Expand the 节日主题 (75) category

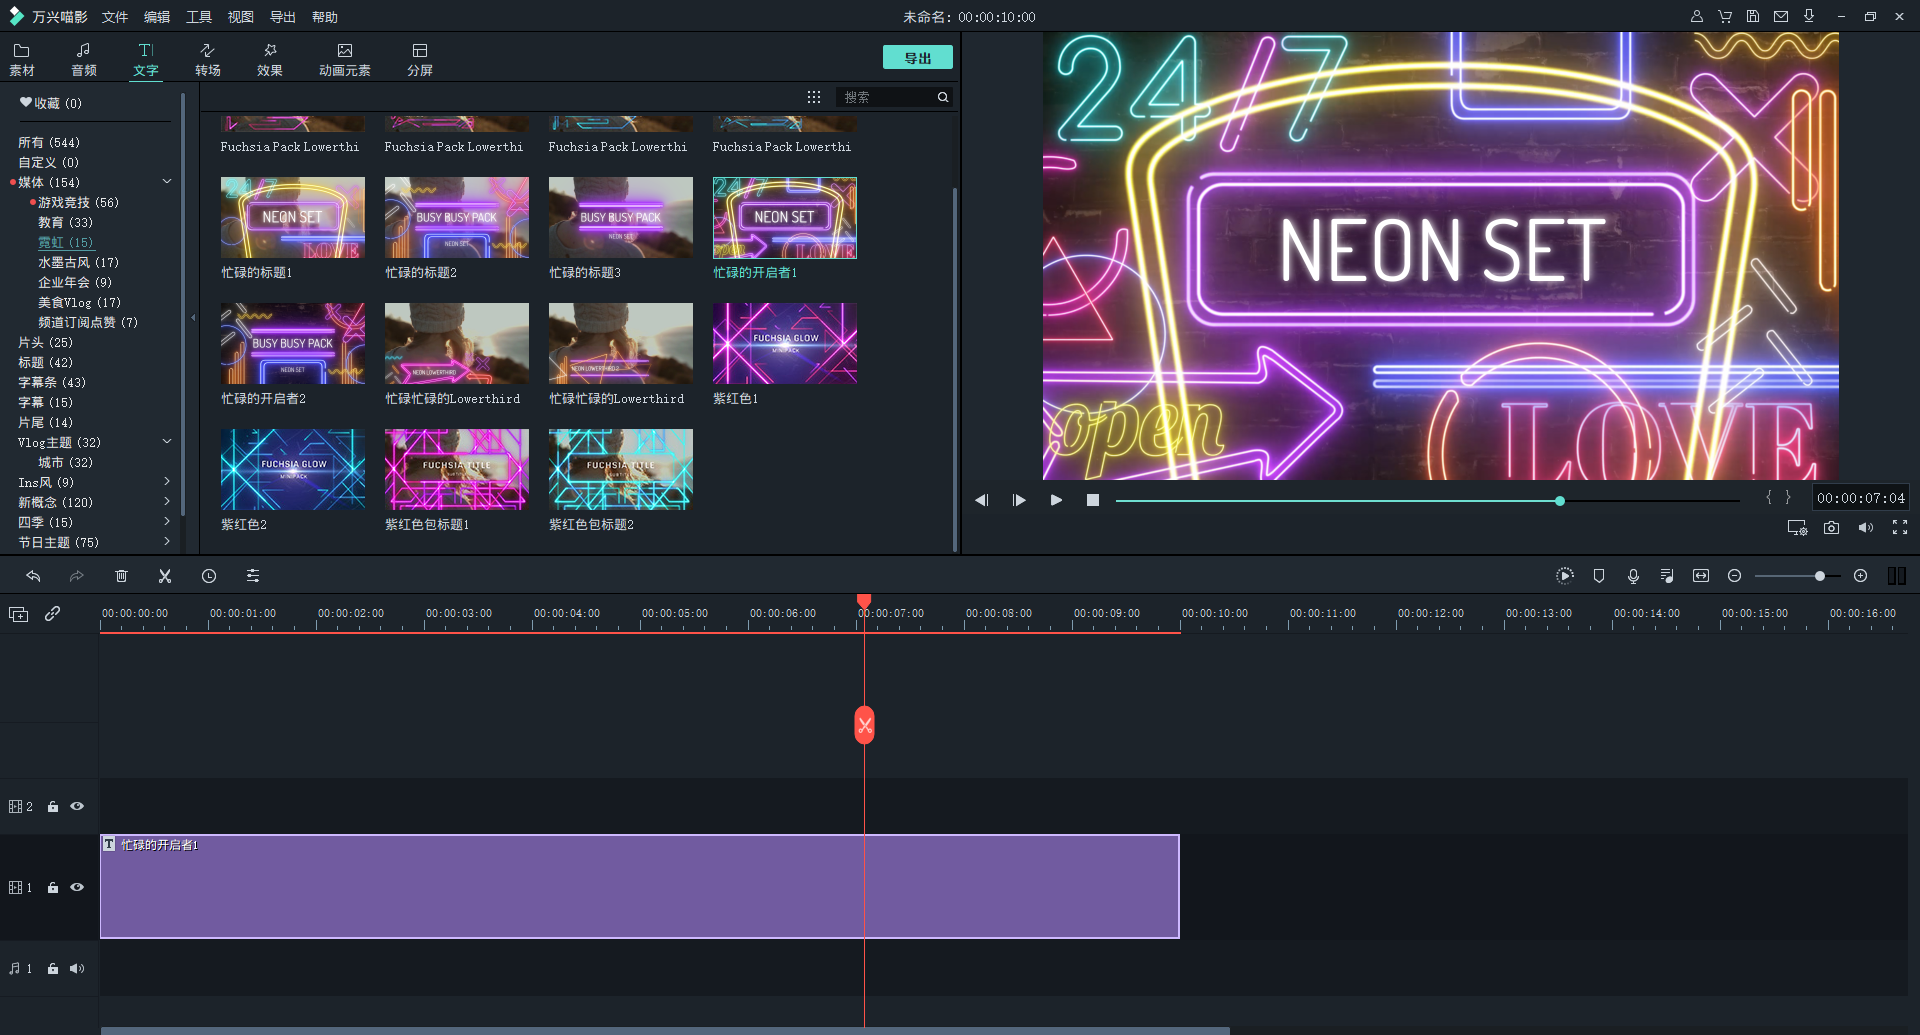[x=167, y=542]
